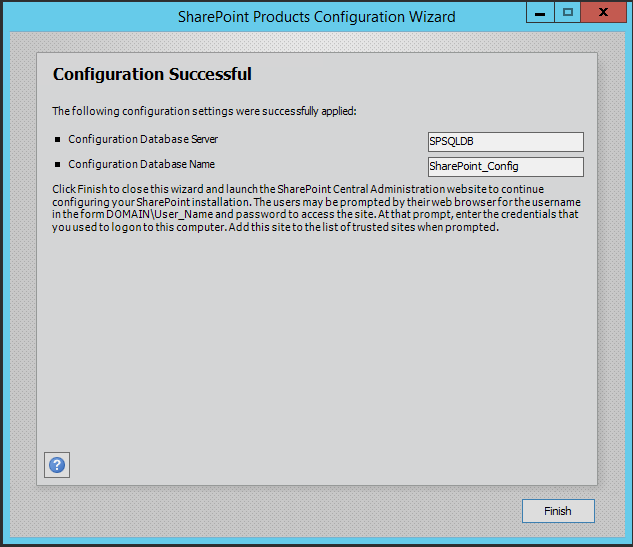
Task: Click the SharePoint Products Configuration Wizard title
Action: click(x=316, y=17)
